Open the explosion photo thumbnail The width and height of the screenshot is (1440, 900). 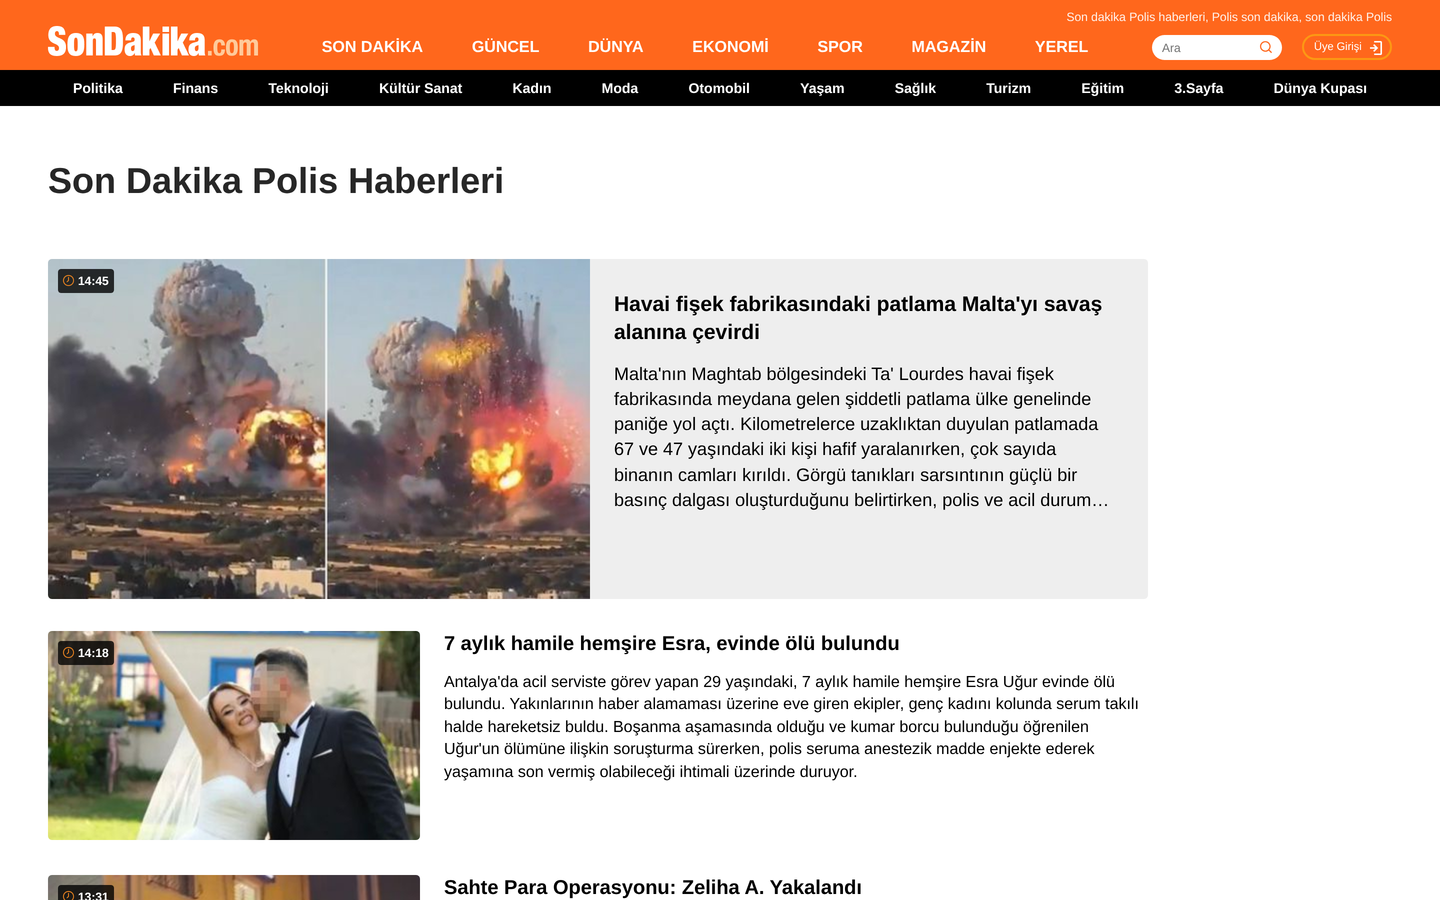pyautogui.click(x=319, y=429)
